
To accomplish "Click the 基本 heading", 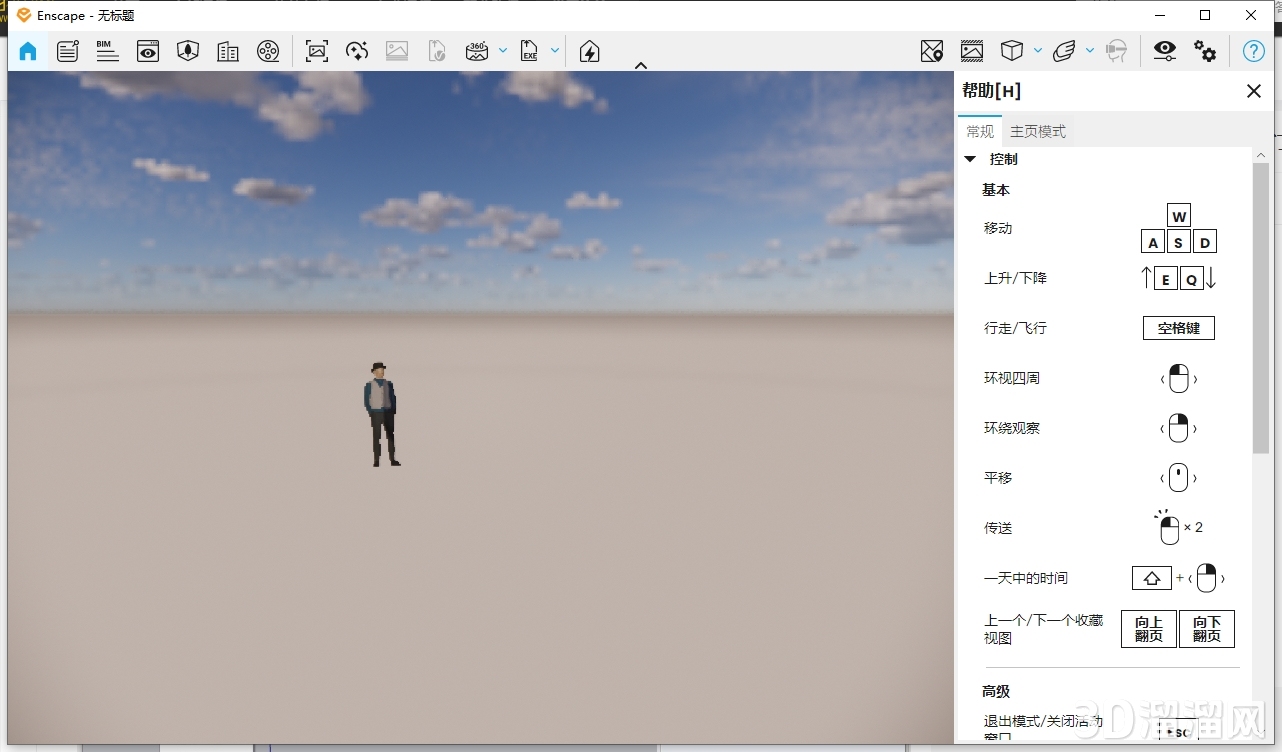I will [996, 190].
